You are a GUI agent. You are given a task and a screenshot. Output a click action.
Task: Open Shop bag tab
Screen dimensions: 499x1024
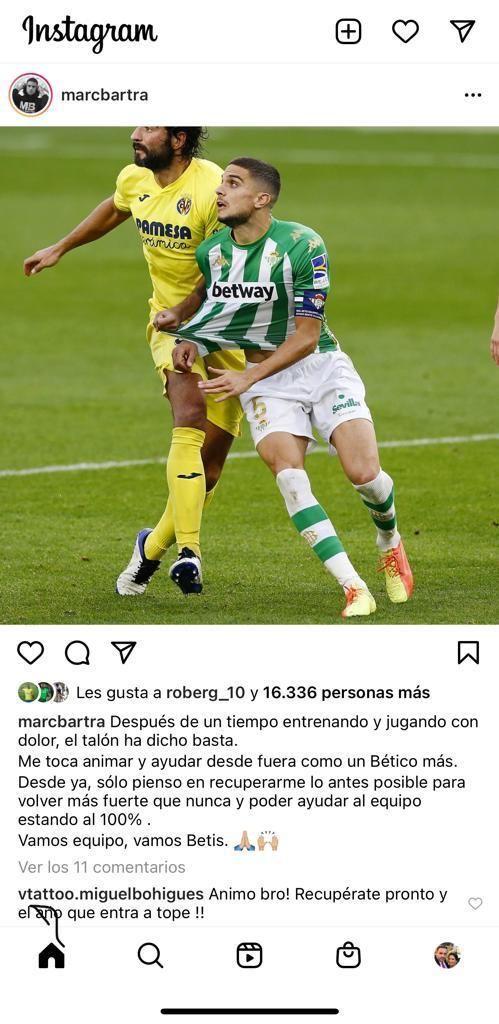(x=348, y=955)
